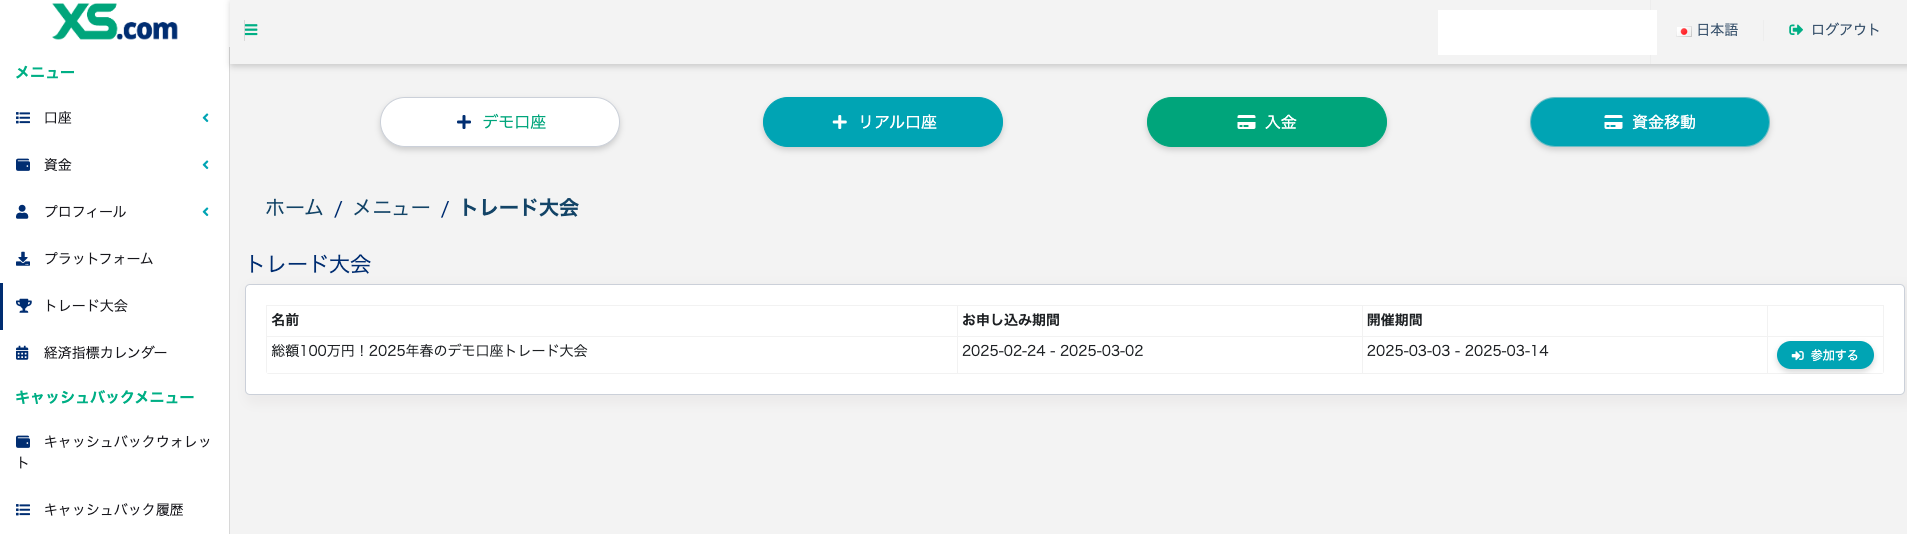
Task: Toggle the hamburger sidebar menu icon
Action: pos(251,30)
